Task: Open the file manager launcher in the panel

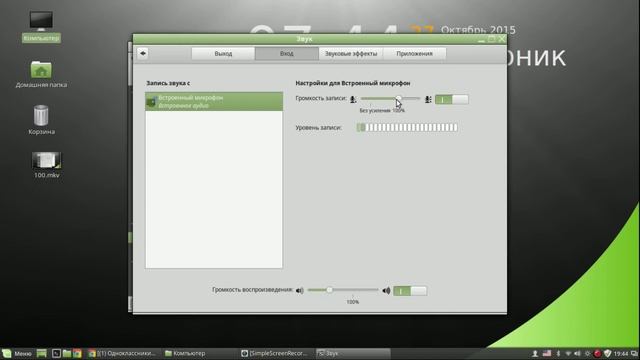Action: (x=67, y=353)
